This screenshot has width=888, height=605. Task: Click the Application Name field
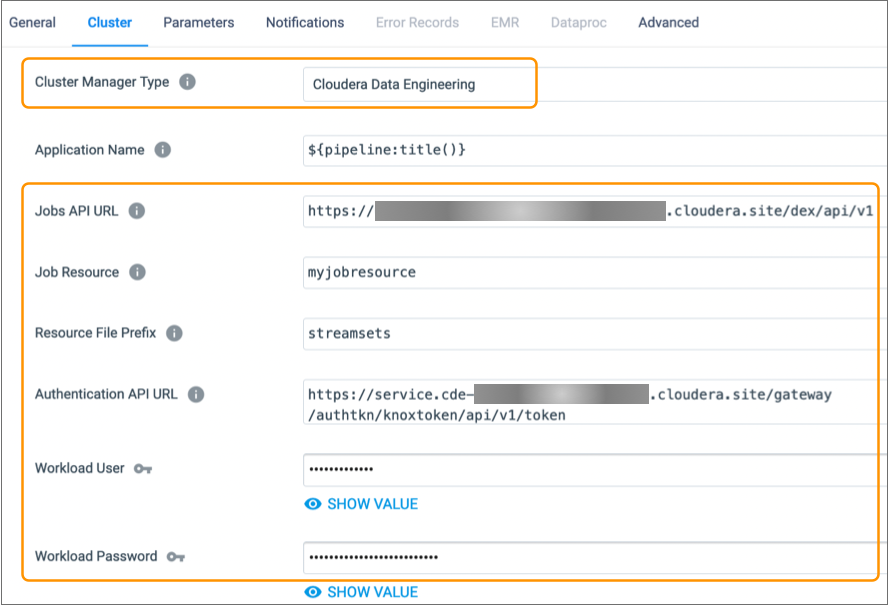[595, 150]
